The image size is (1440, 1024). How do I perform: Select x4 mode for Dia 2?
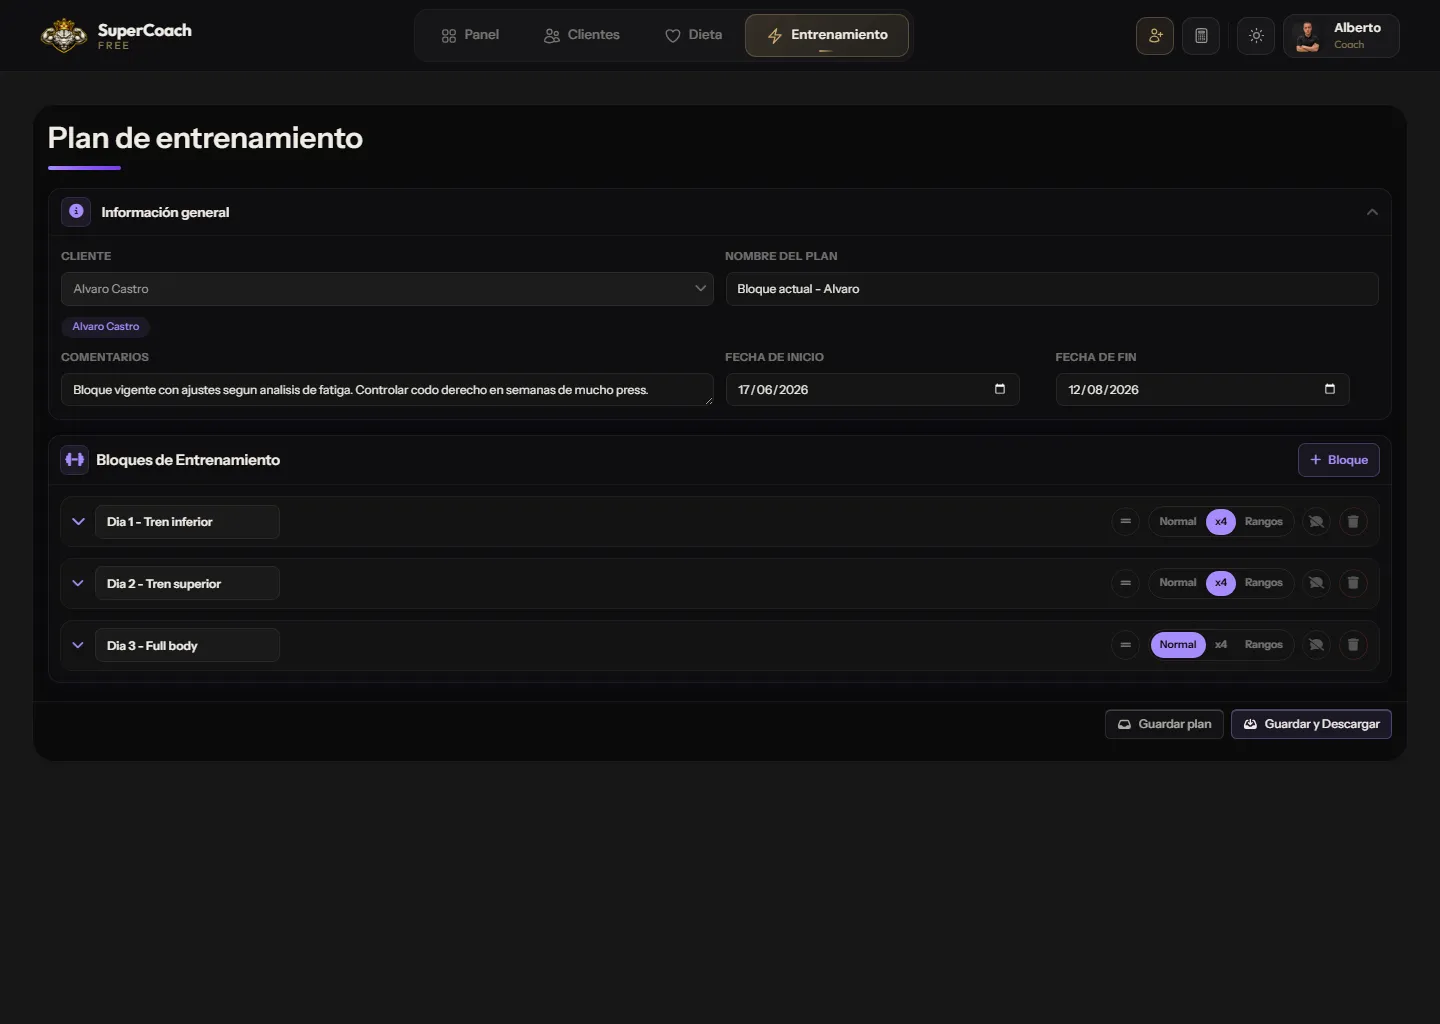coord(1221,583)
